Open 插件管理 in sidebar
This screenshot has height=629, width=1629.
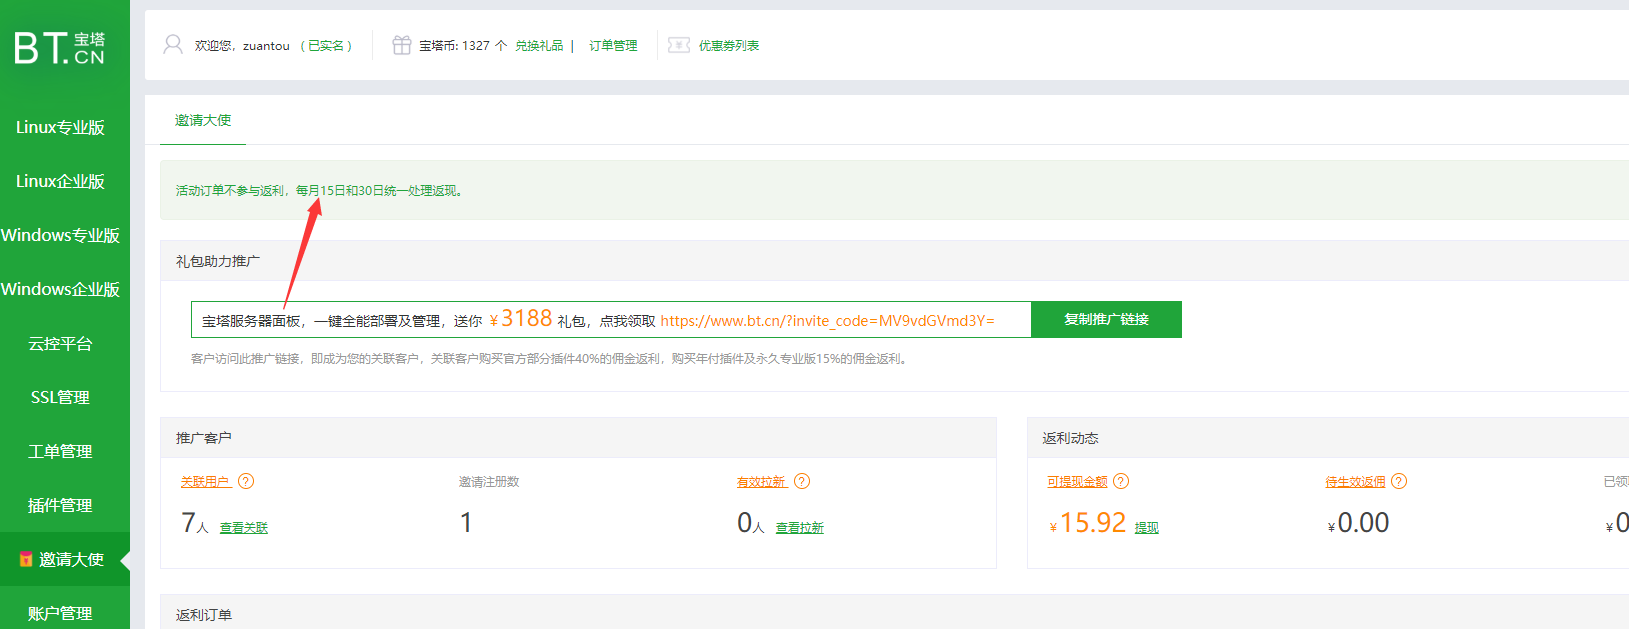coord(60,505)
